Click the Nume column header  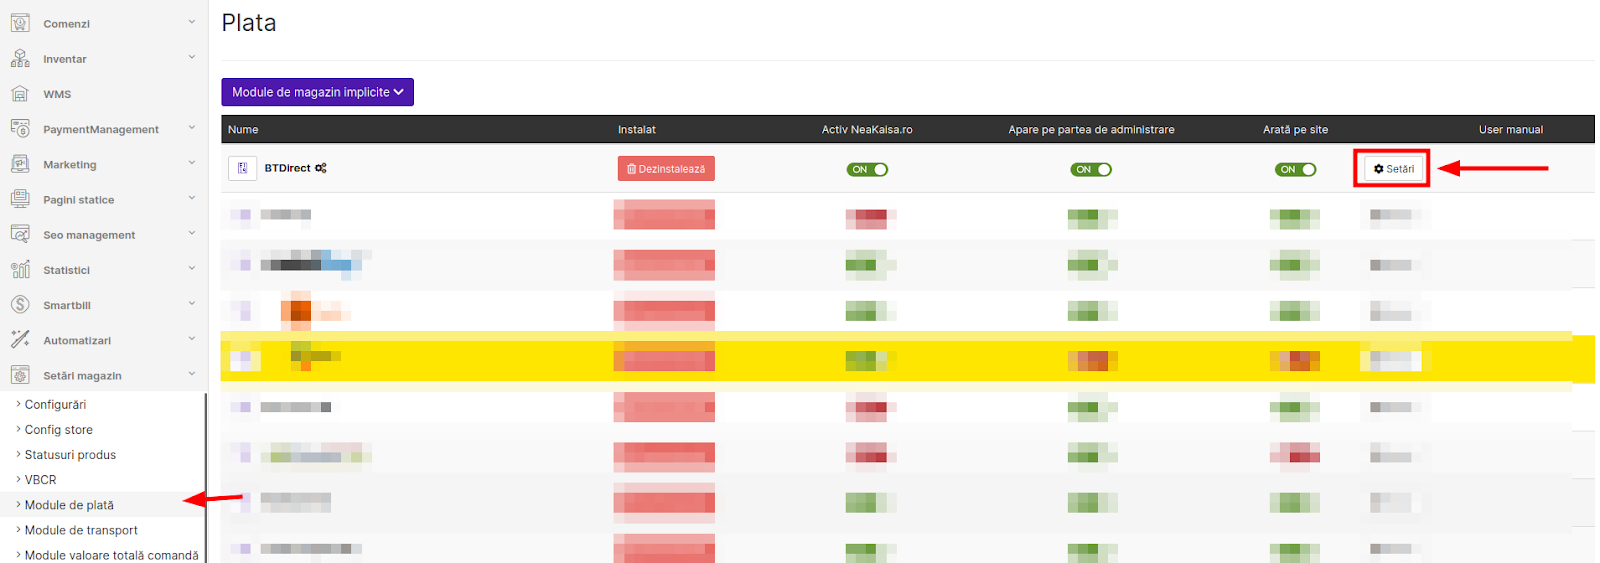pos(243,129)
